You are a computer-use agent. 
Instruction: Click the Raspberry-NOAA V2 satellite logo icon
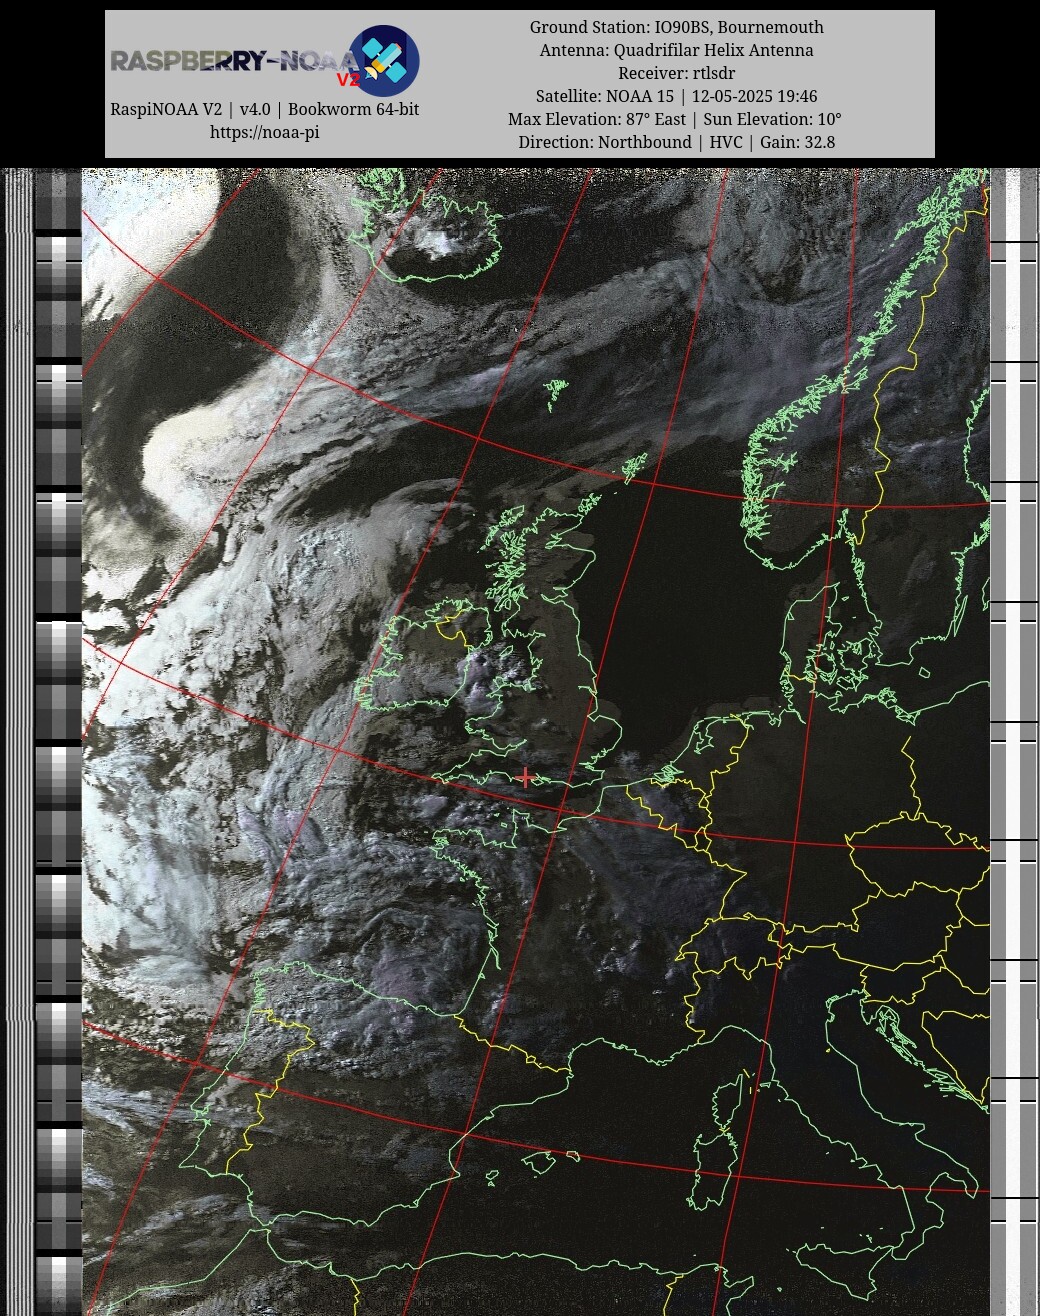click(x=384, y=61)
